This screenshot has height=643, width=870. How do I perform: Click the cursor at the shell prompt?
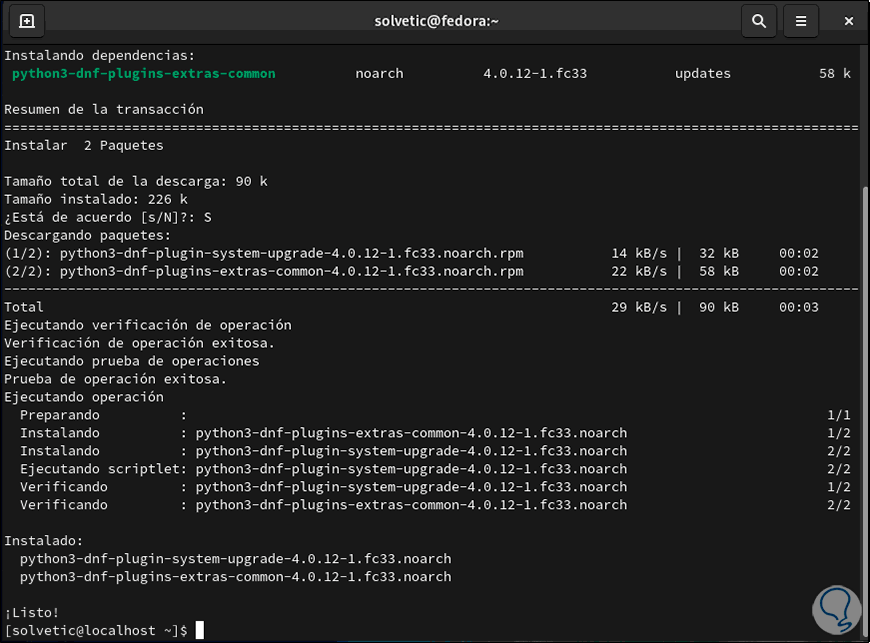coord(200,630)
